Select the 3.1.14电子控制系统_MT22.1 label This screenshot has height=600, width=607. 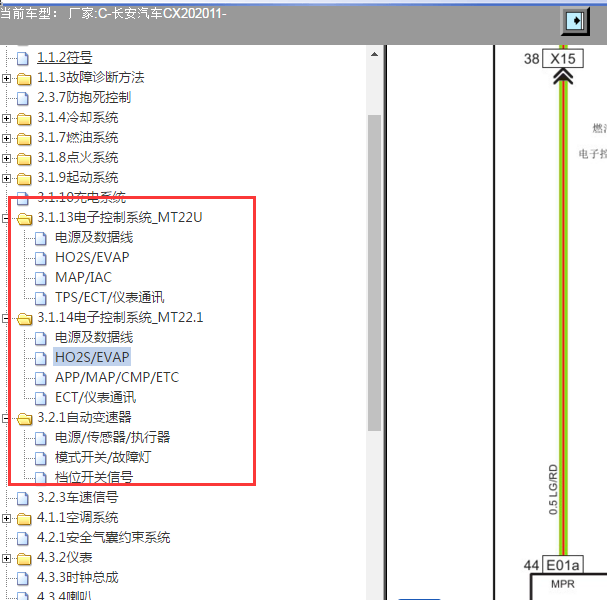[x=120, y=317]
